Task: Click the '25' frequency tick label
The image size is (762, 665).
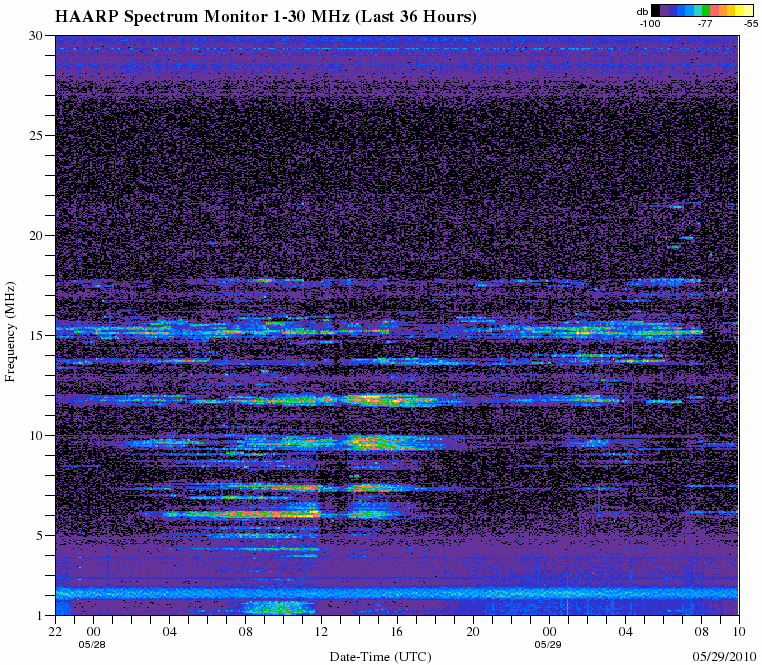Action: coord(36,136)
